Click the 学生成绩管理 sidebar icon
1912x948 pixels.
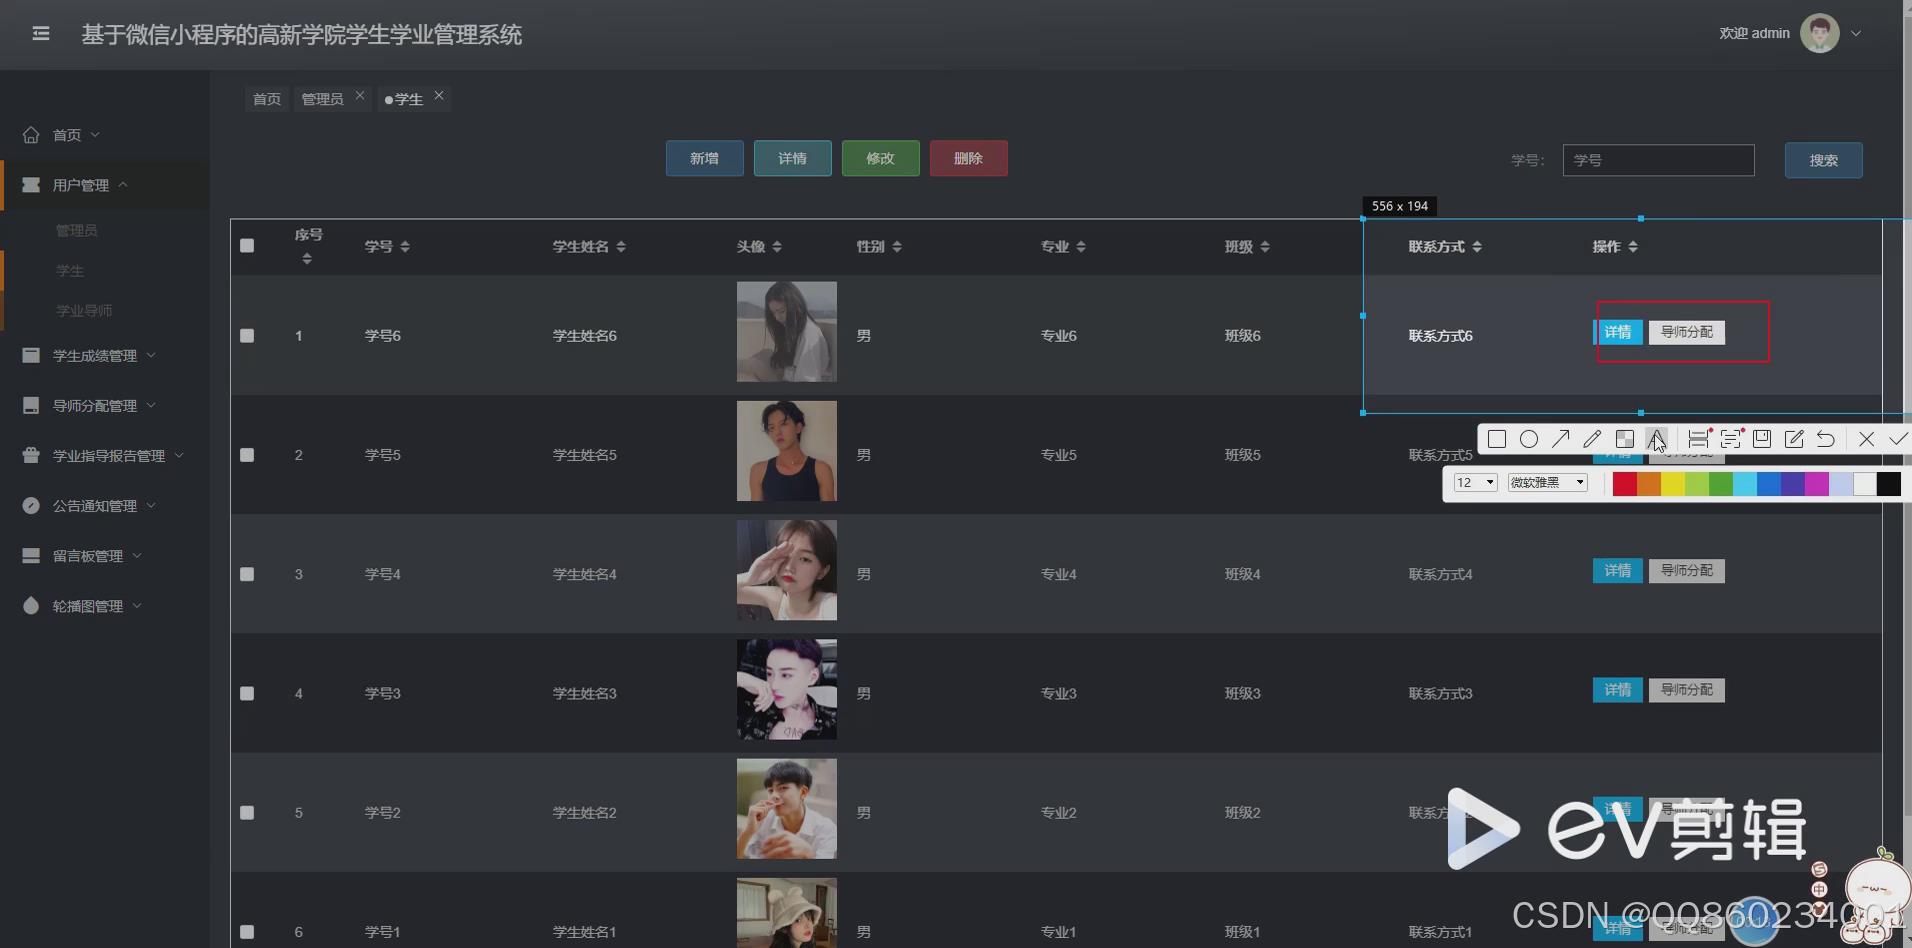coord(31,355)
